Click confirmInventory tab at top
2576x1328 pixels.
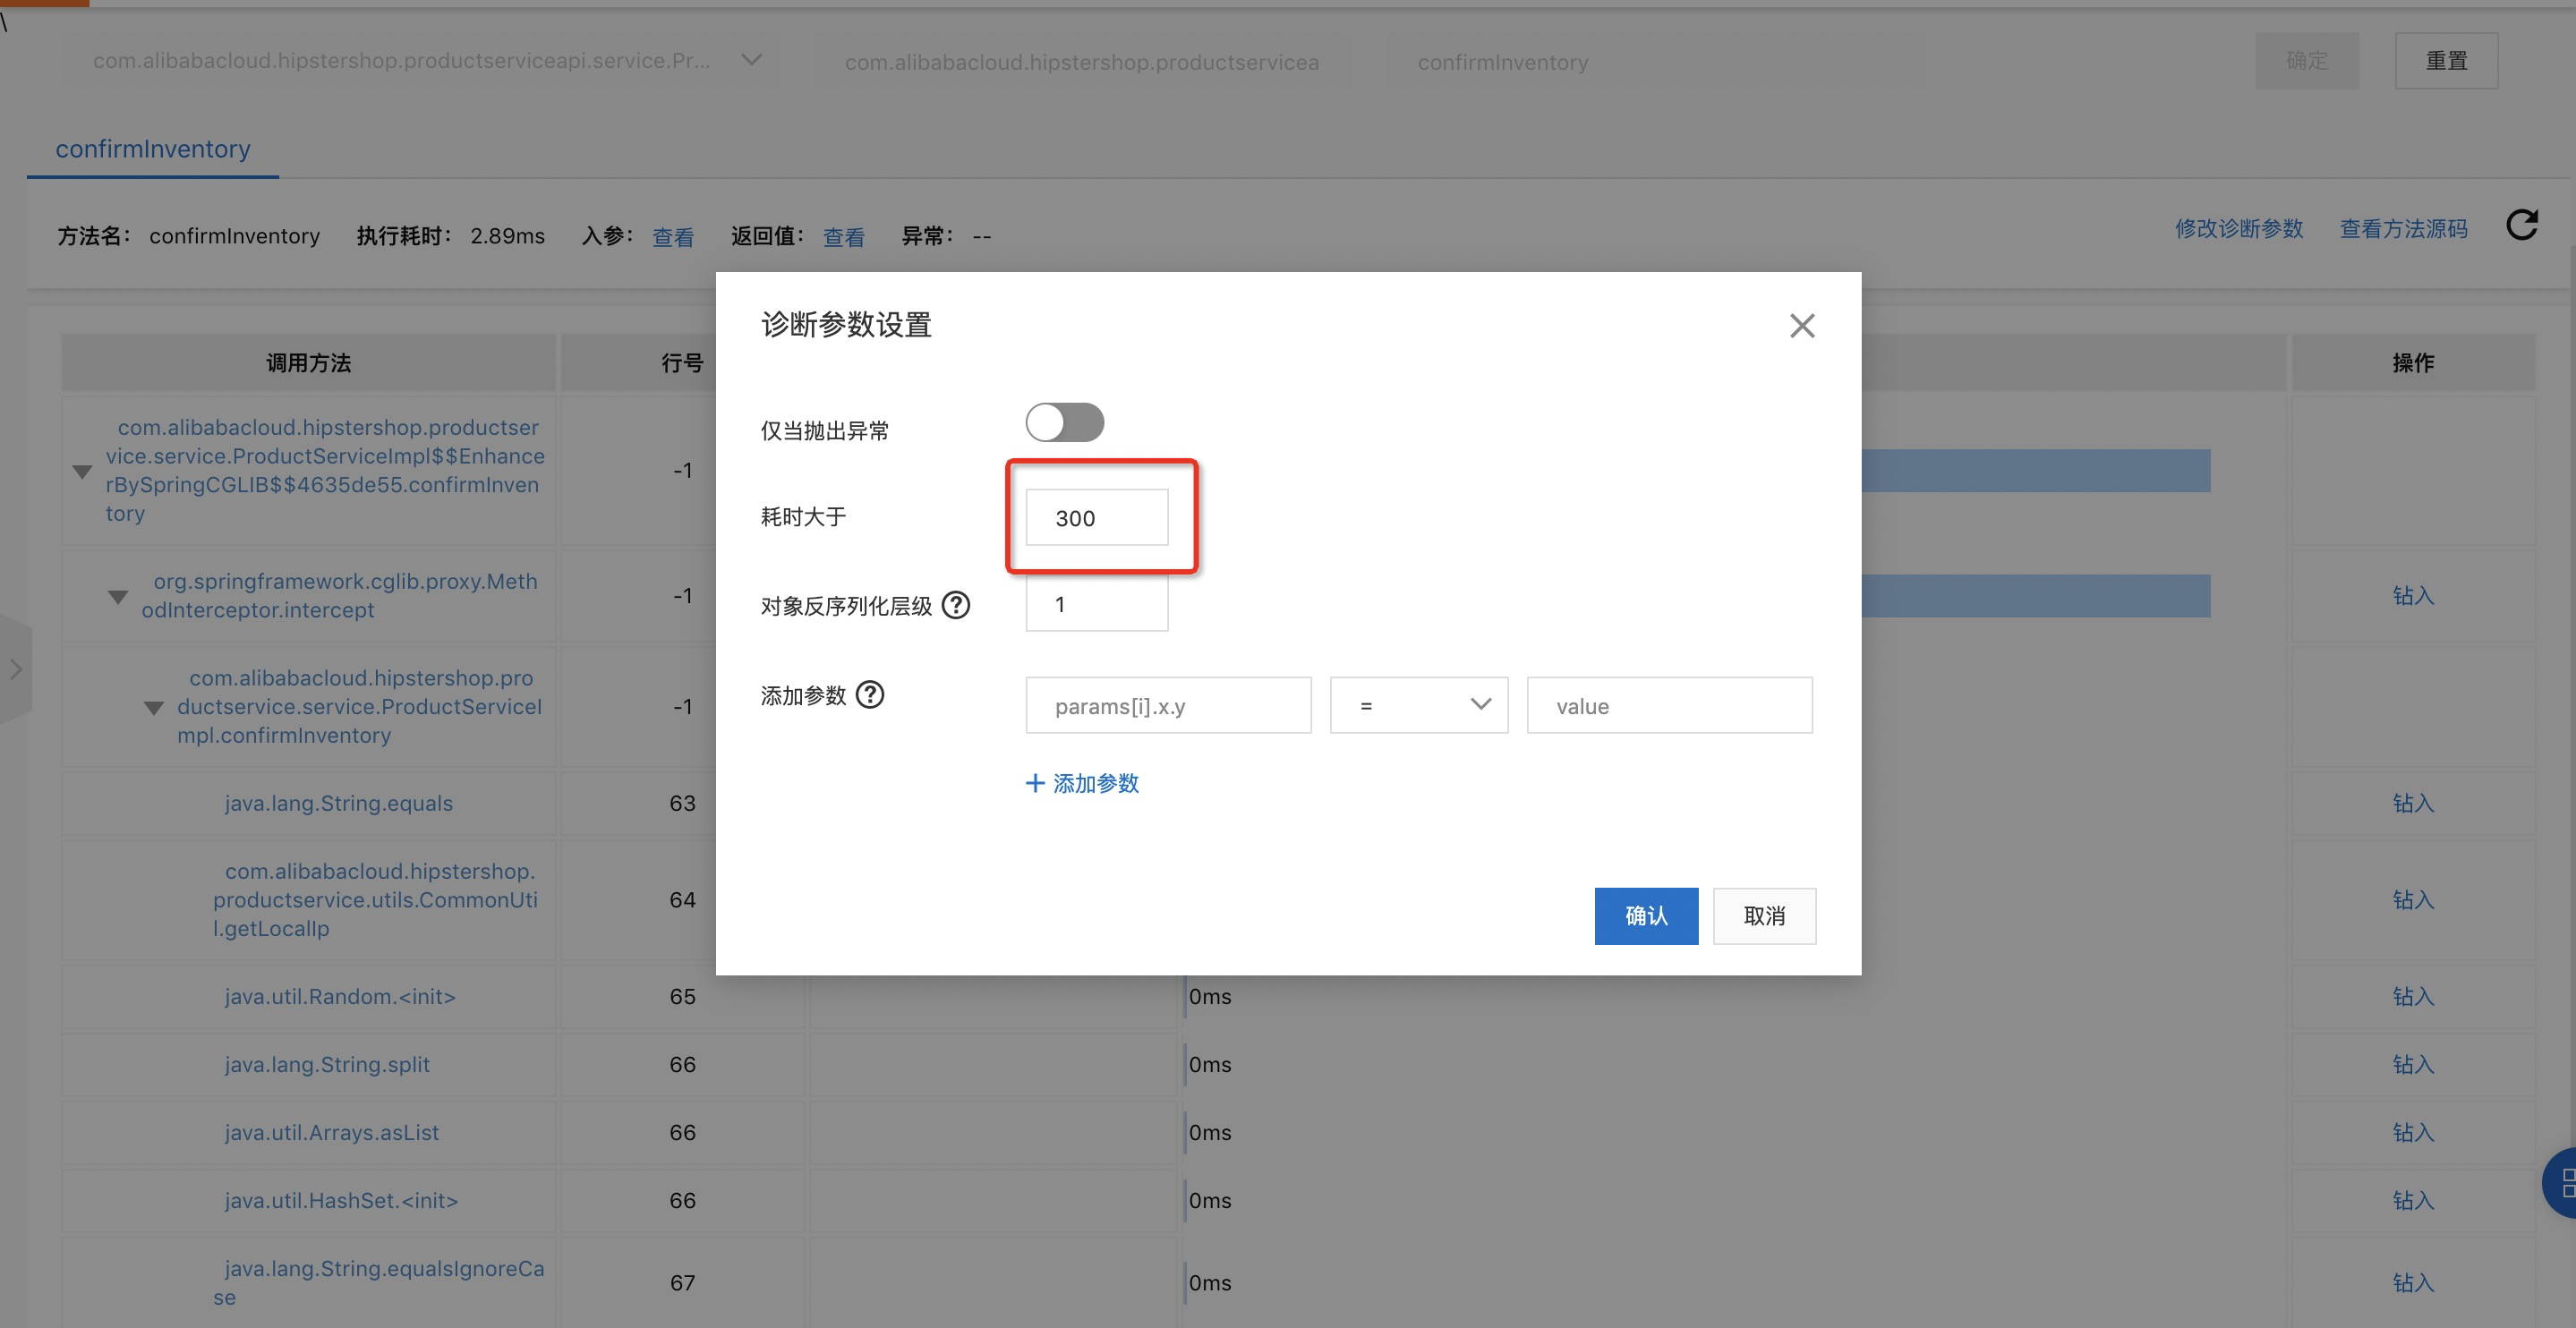pos(152,149)
